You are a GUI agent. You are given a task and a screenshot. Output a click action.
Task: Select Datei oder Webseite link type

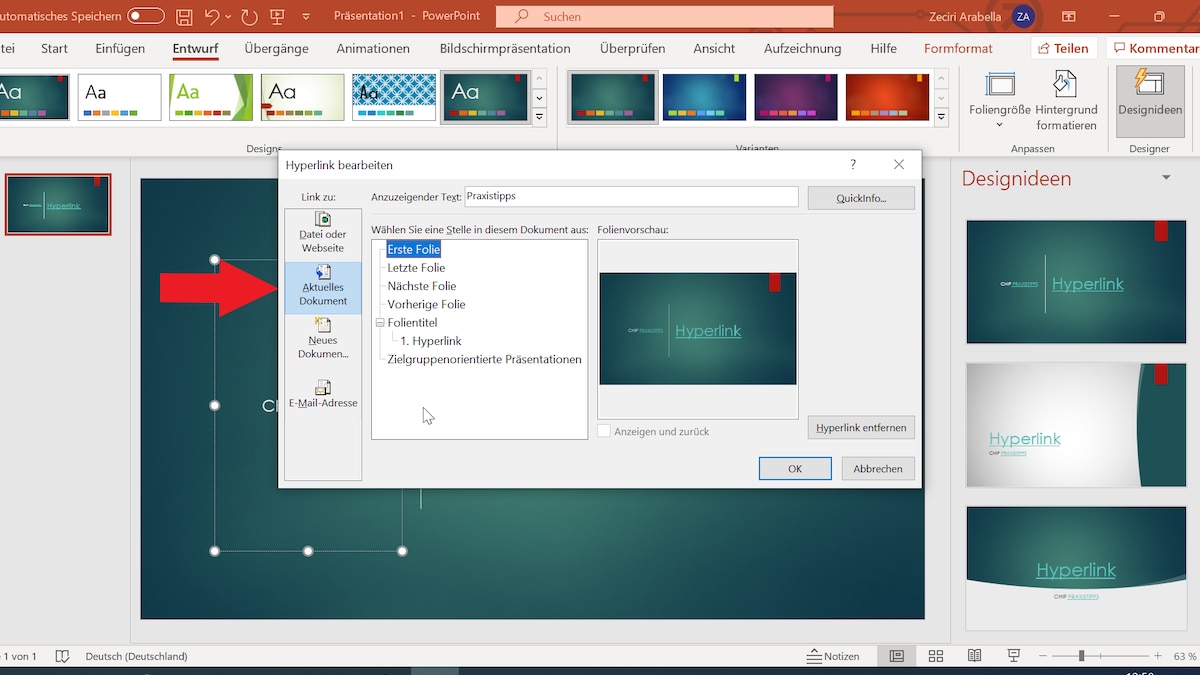(x=323, y=232)
